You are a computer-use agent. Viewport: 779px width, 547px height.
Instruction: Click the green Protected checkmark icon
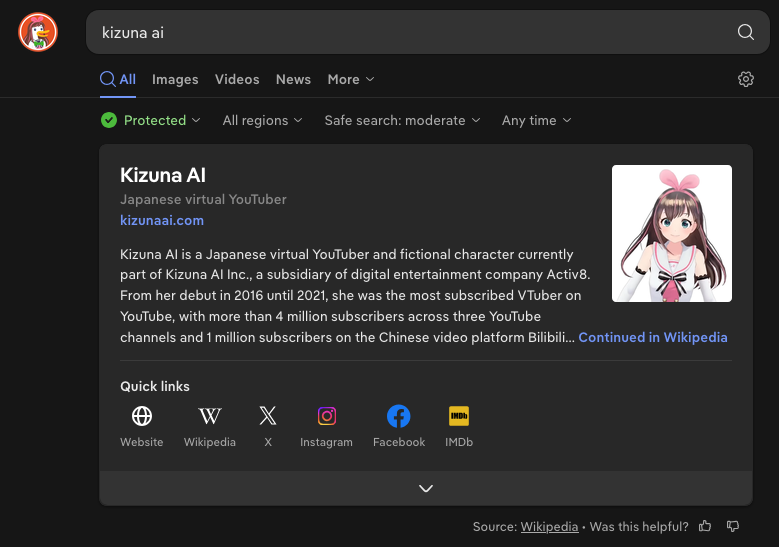point(109,120)
